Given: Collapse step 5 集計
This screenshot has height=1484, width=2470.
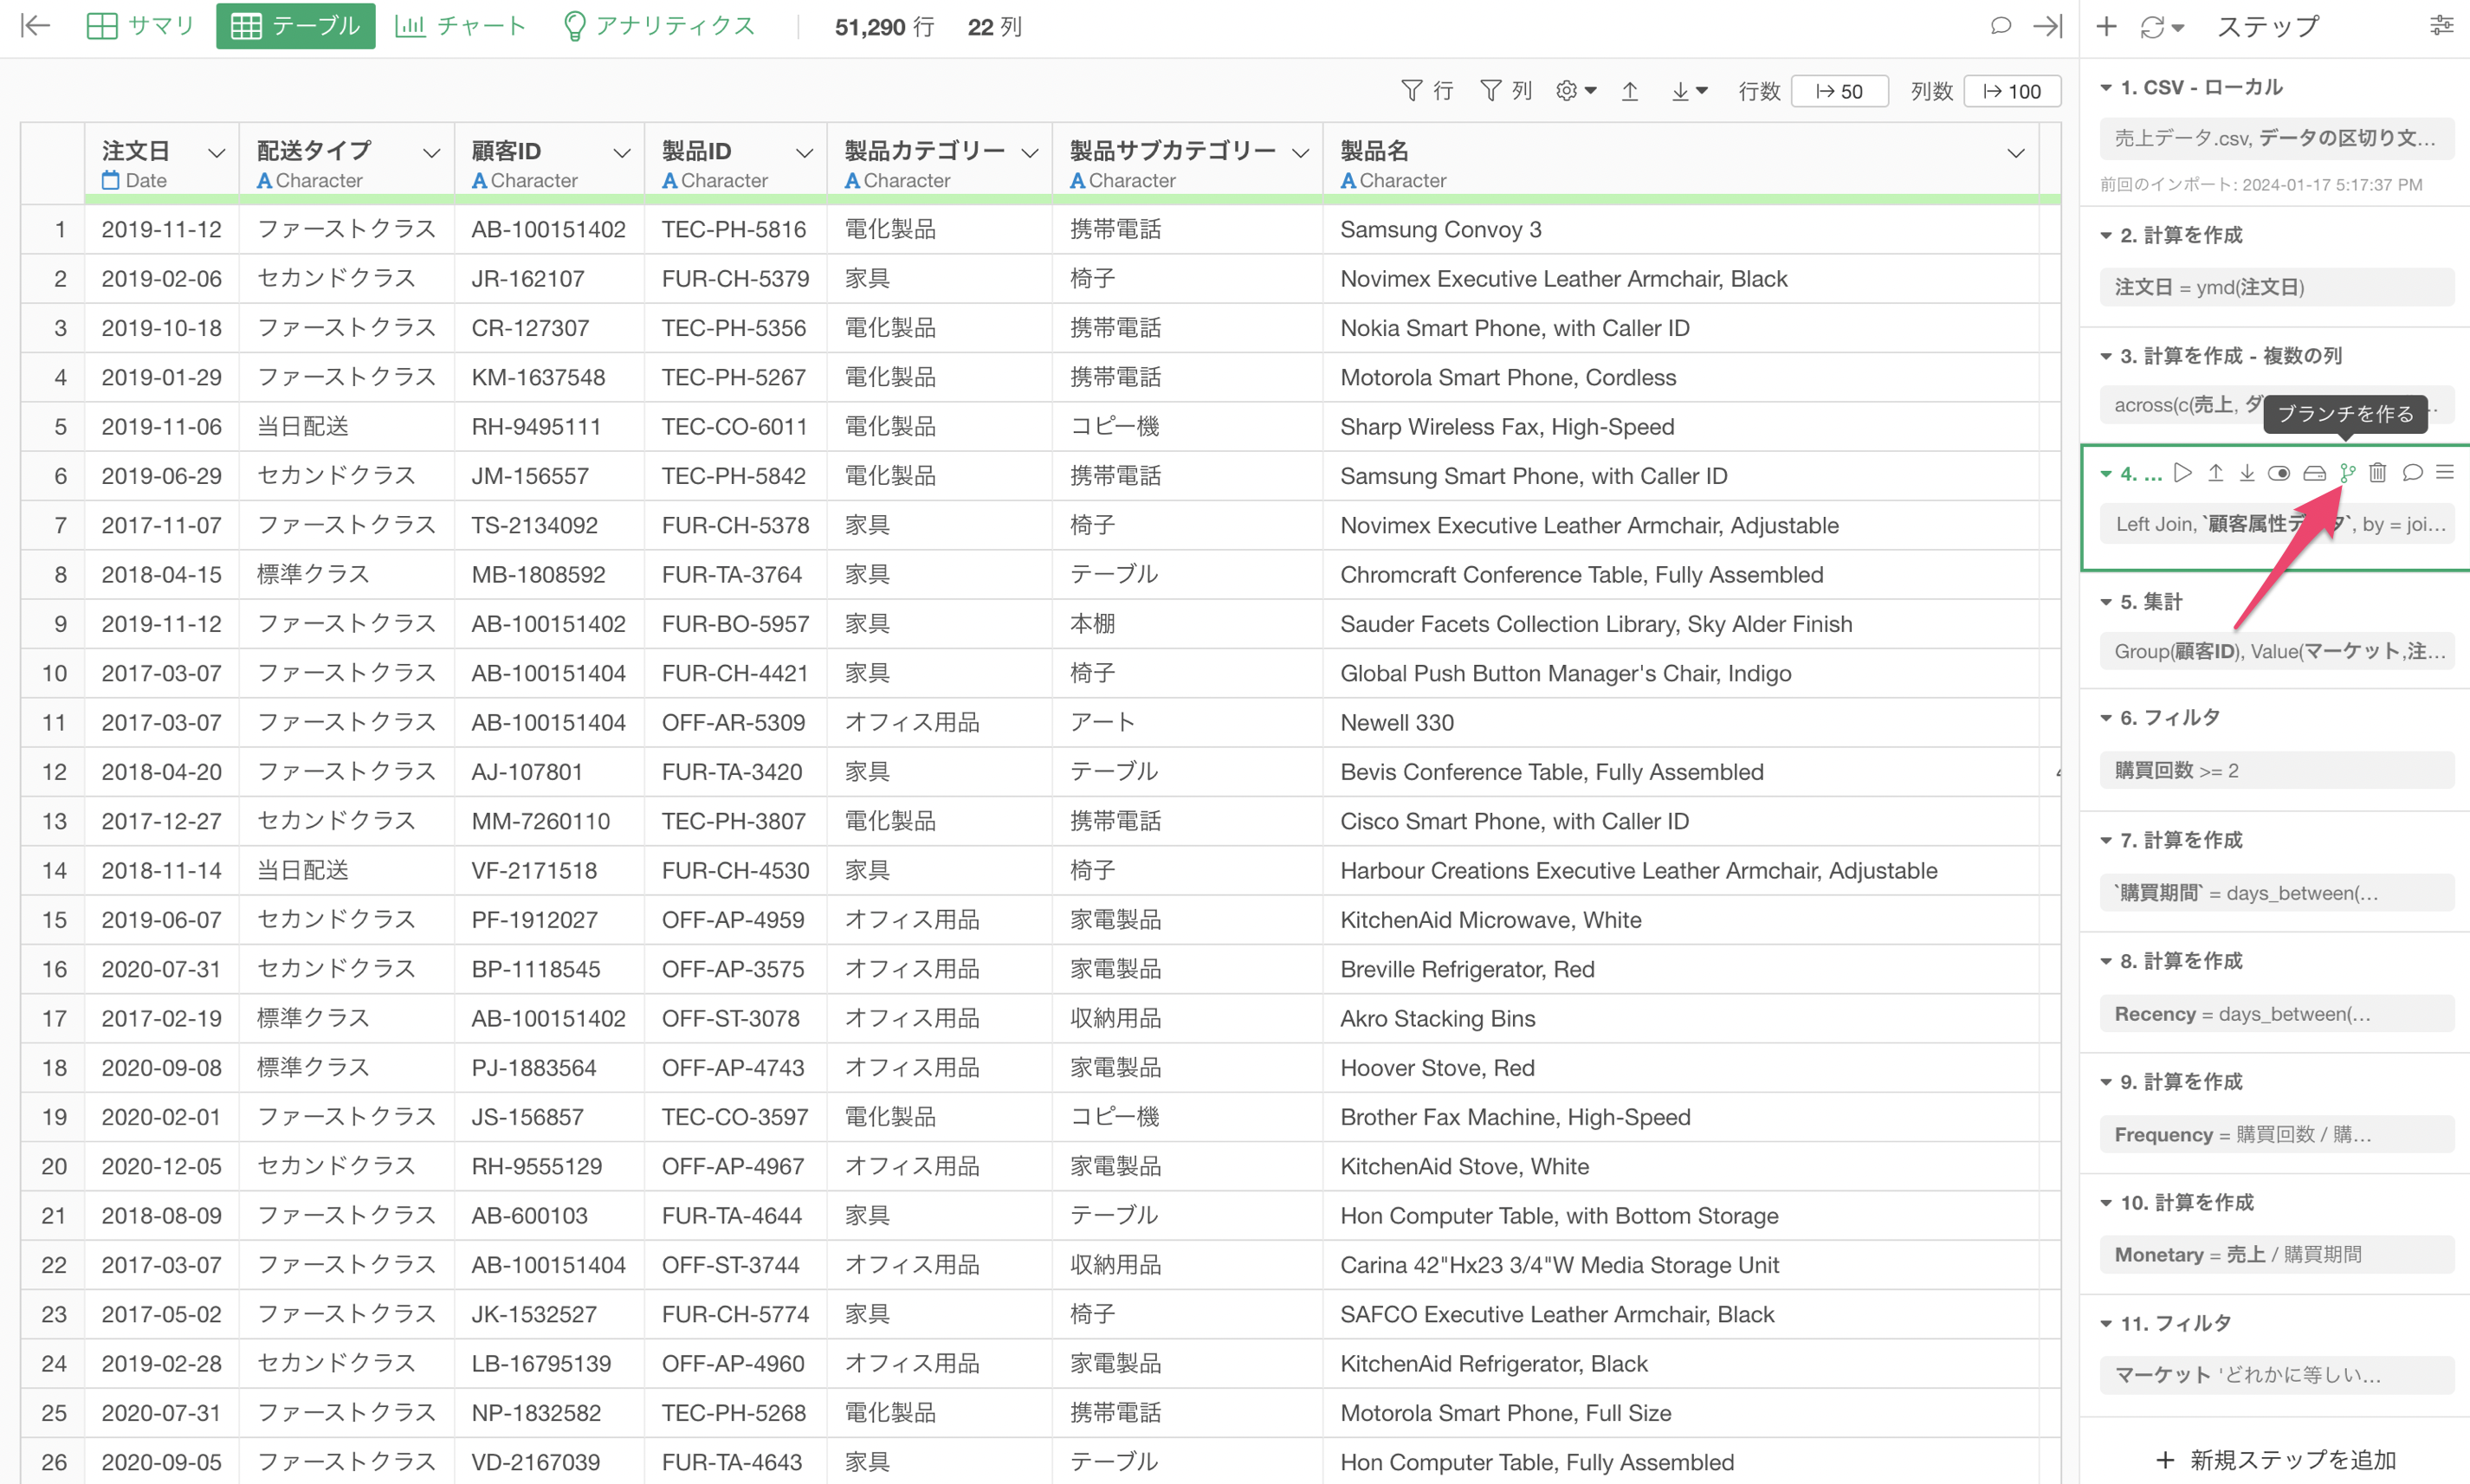Looking at the screenshot, I should tap(2106, 603).
